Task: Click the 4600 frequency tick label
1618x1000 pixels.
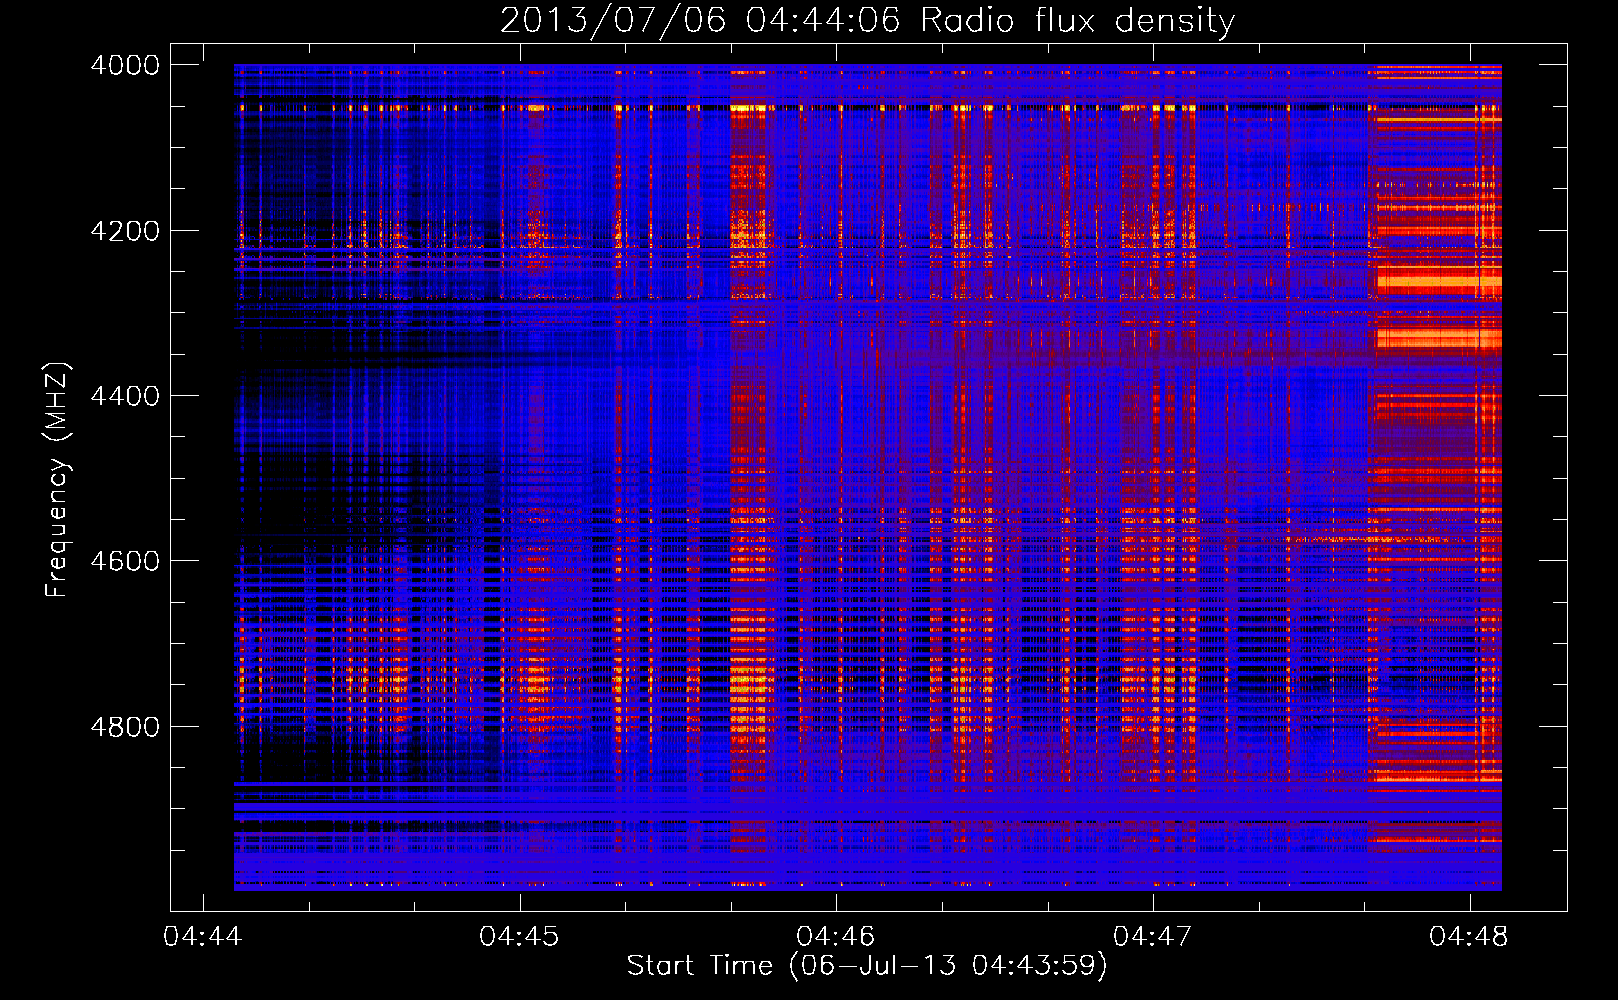Action: [125, 561]
